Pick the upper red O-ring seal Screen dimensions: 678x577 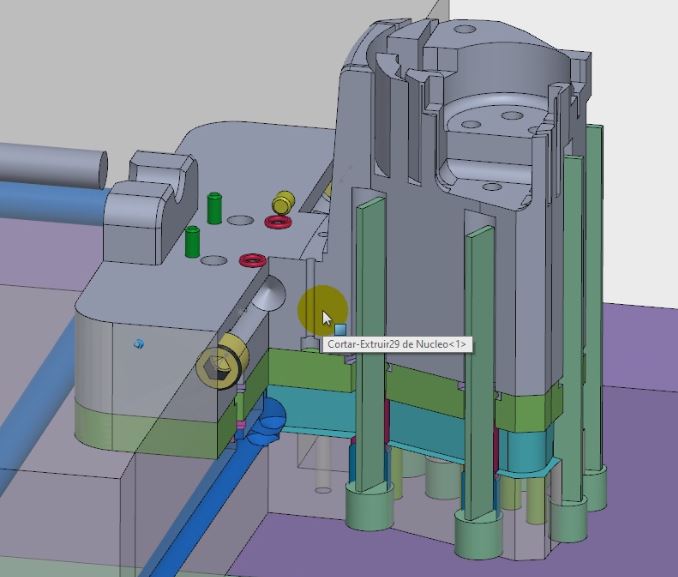(277, 220)
